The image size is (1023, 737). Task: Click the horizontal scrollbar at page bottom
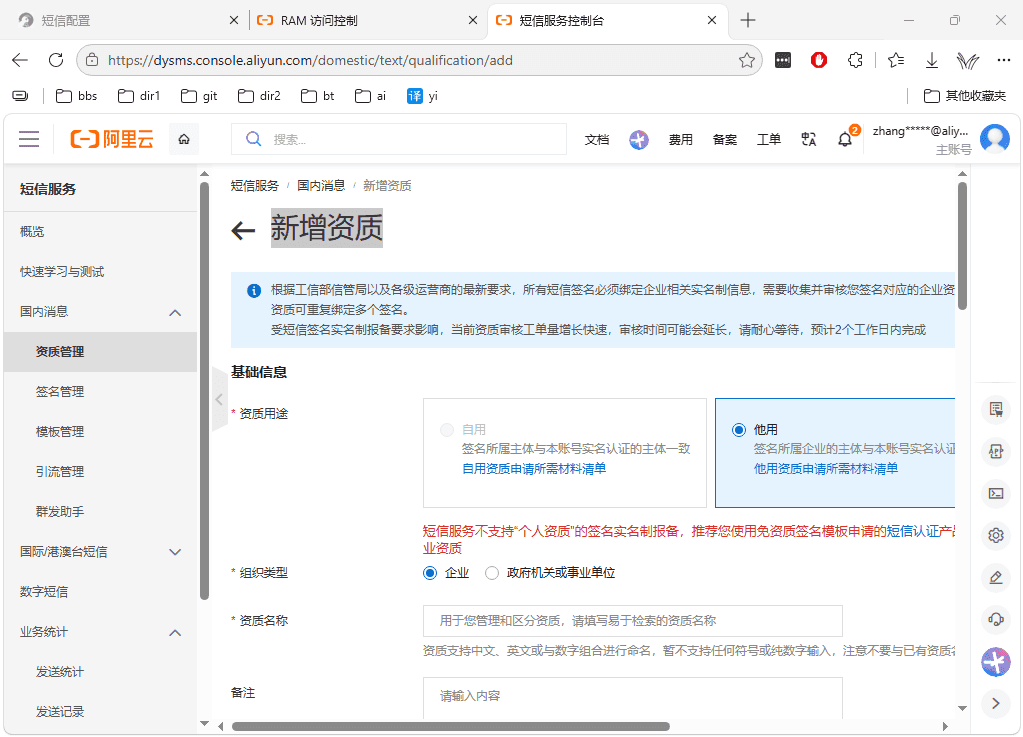(x=450, y=727)
